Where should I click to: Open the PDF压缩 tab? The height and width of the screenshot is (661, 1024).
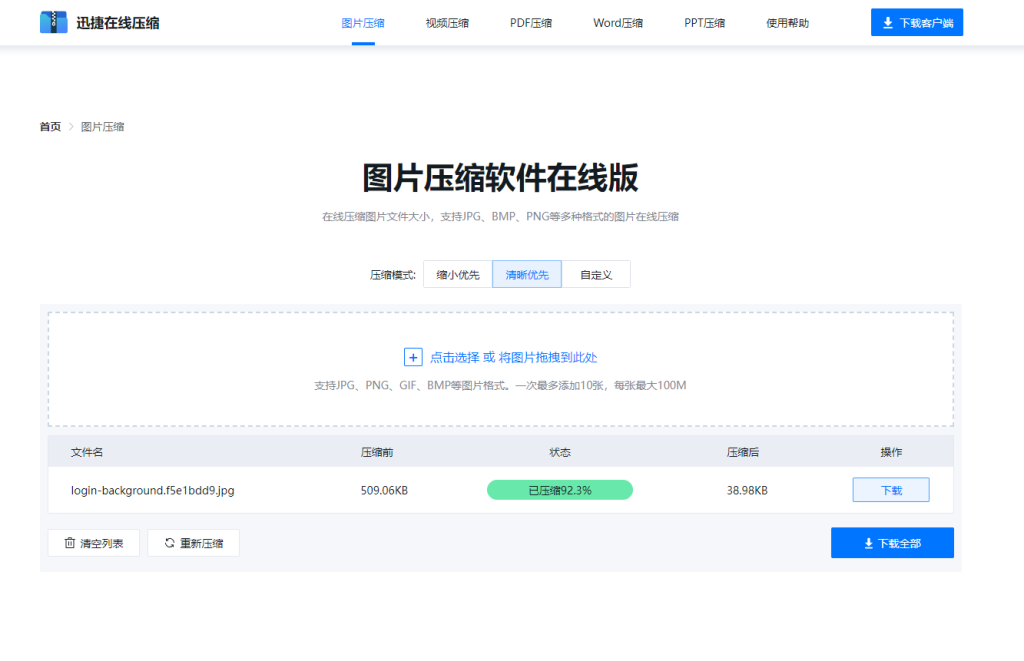pyautogui.click(x=529, y=22)
